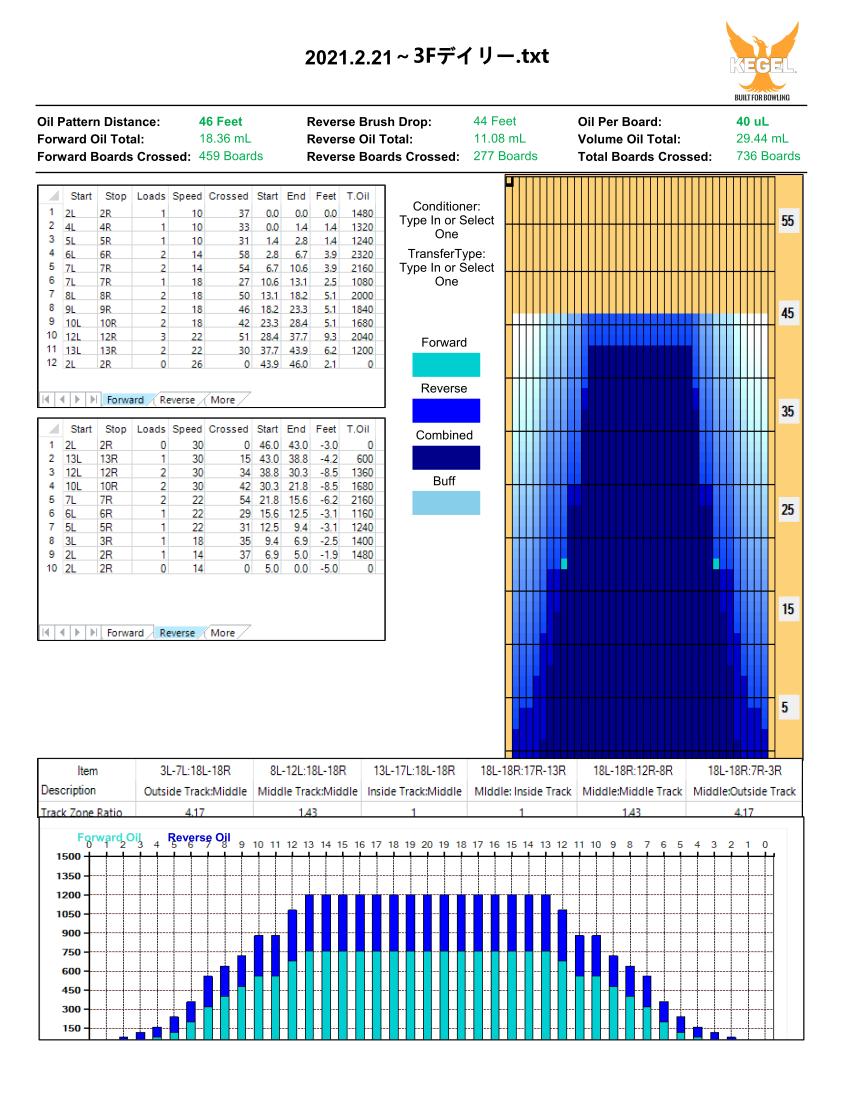Click 'Type In or Select One' under Conditioner

pyautogui.click(x=447, y=227)
